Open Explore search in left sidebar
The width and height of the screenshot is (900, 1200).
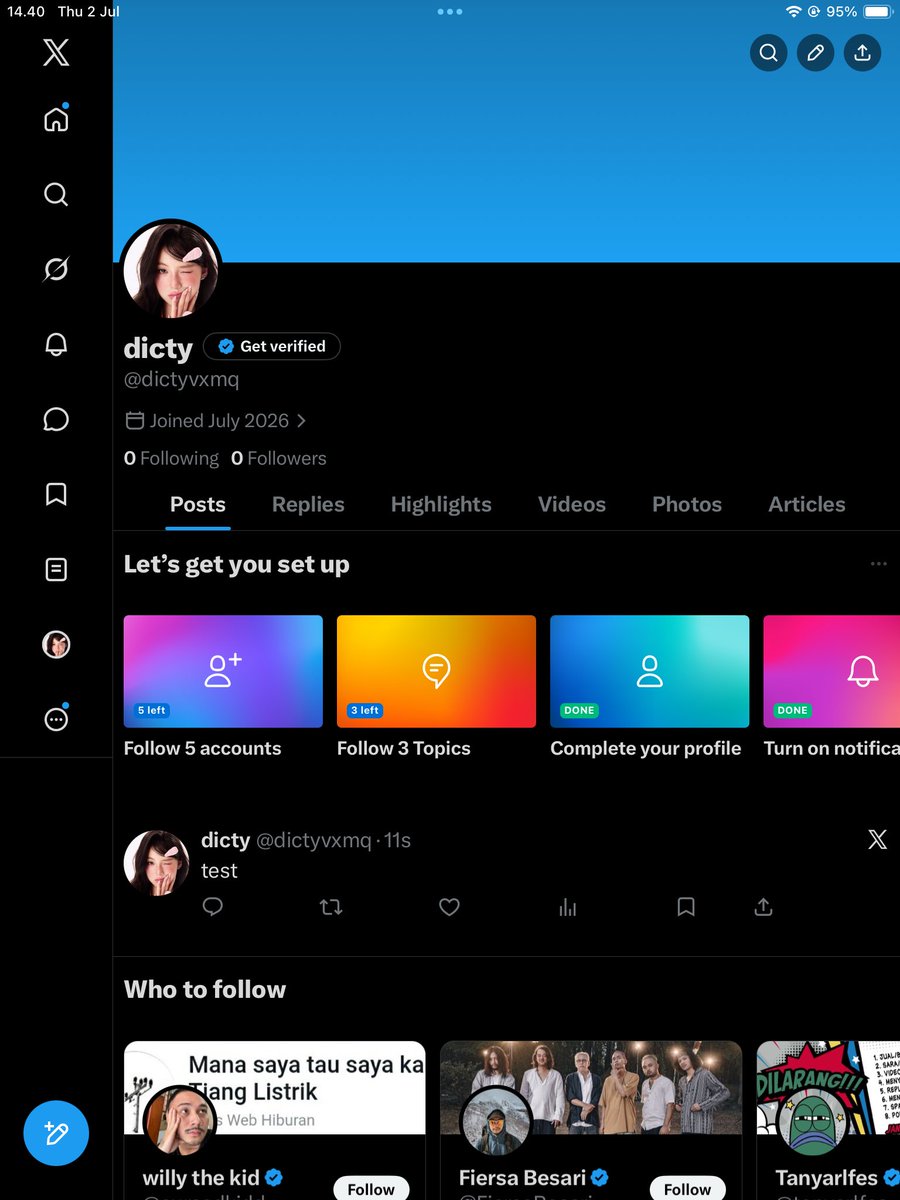(56, 194)
